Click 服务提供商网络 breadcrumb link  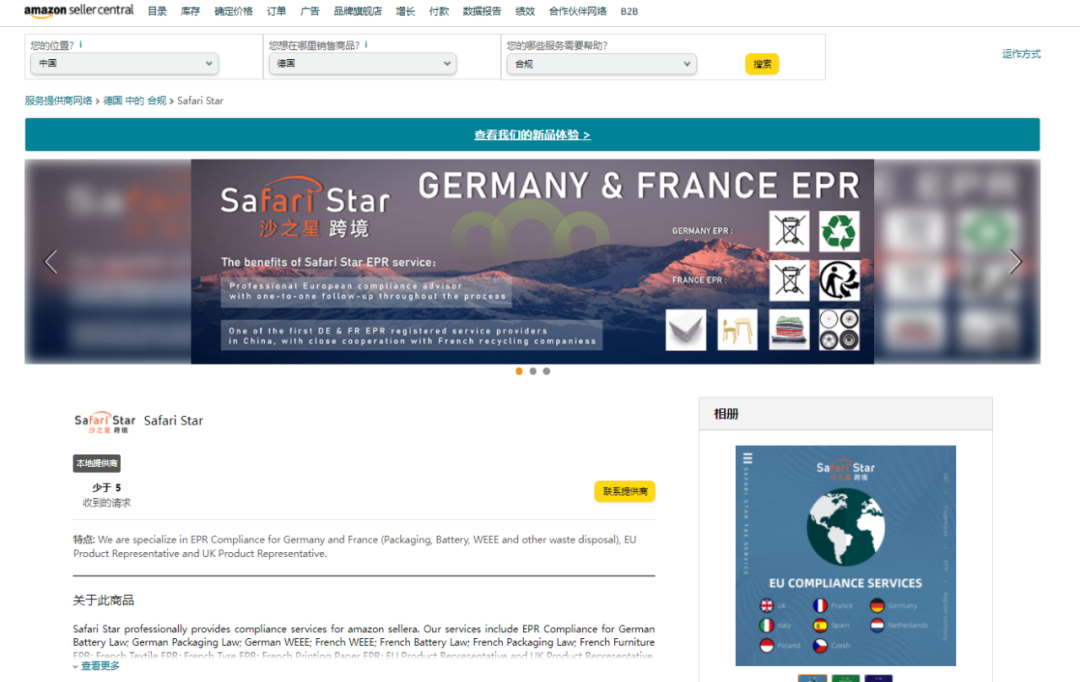59,101
